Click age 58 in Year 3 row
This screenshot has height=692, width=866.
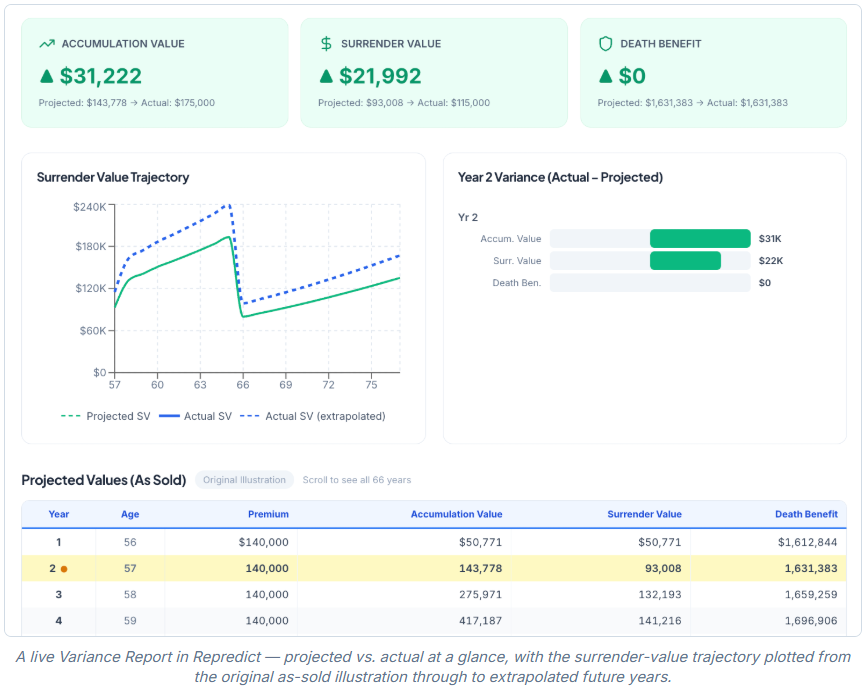tap(130, 595)
